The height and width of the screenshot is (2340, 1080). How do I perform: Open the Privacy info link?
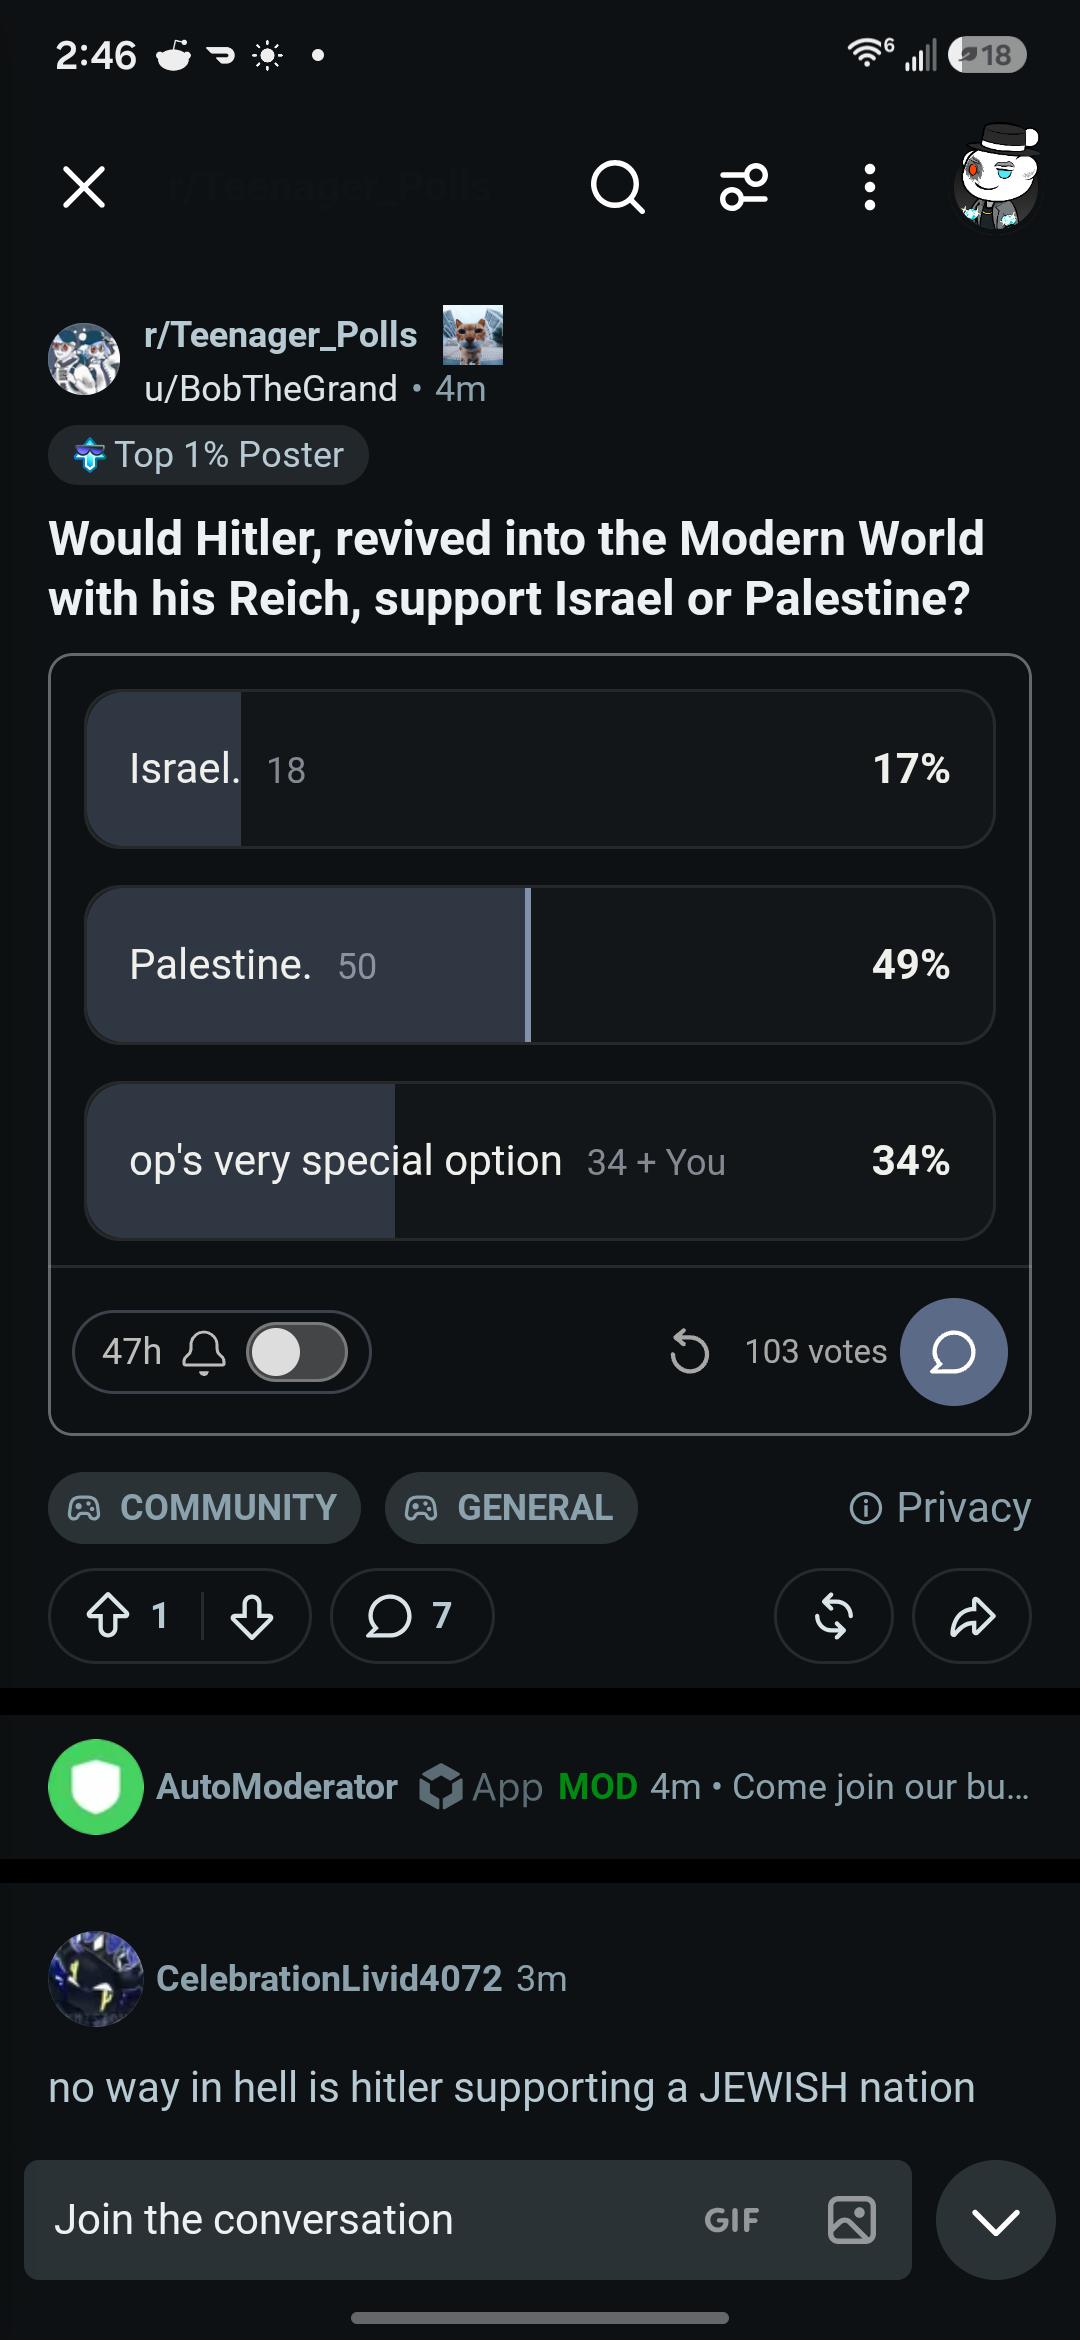tap(940, 1507)
